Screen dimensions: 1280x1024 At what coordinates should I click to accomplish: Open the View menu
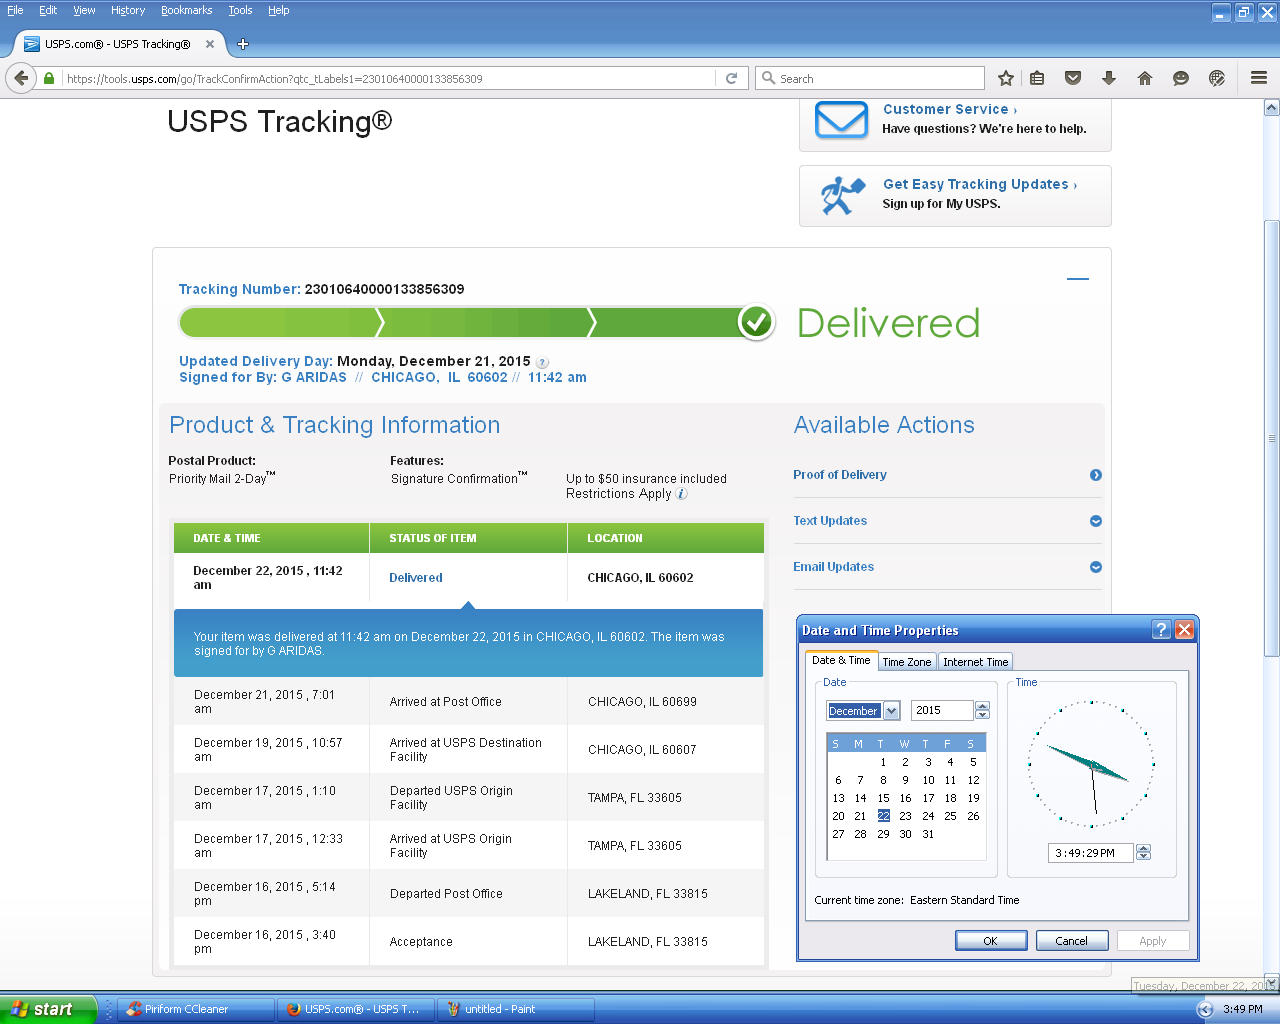click(84, 10)
